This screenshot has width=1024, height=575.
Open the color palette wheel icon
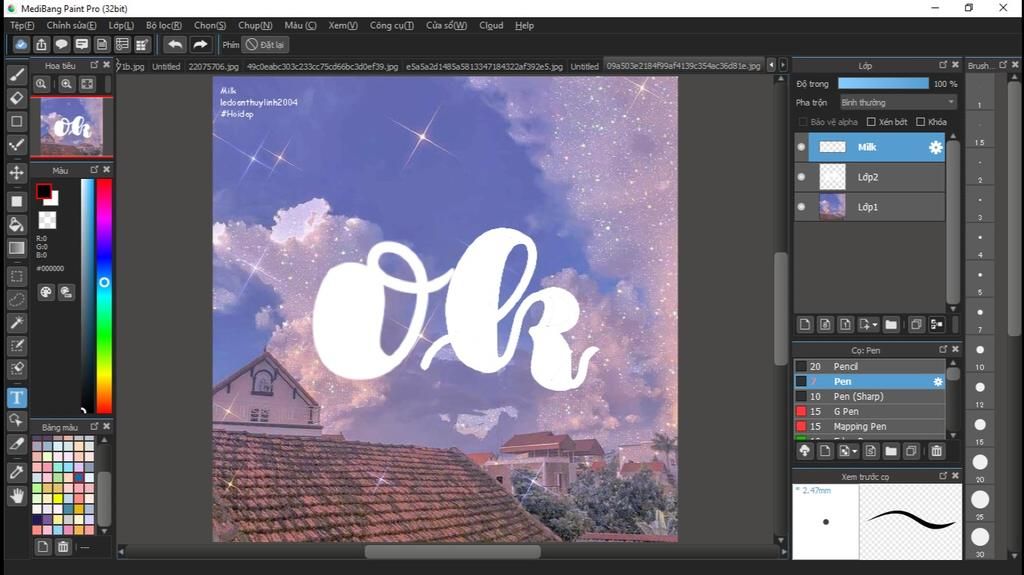(x=46, y=292)
